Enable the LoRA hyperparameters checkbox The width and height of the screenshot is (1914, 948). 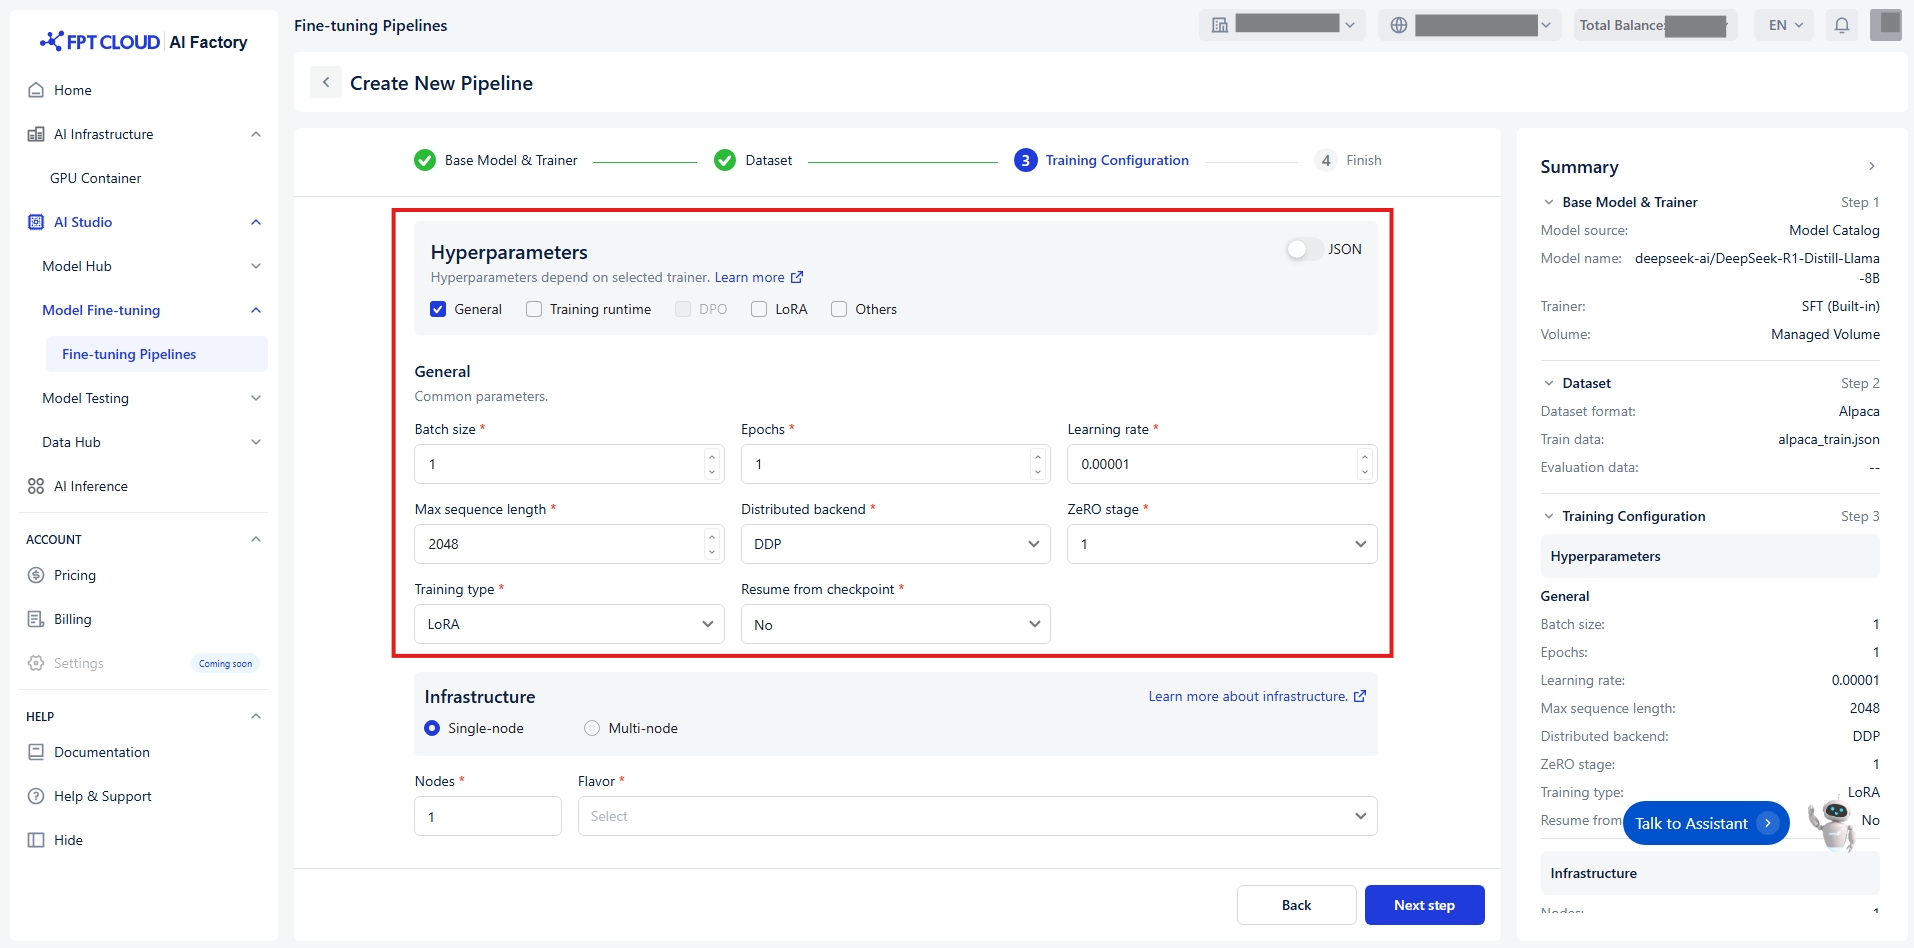(759, 309)
